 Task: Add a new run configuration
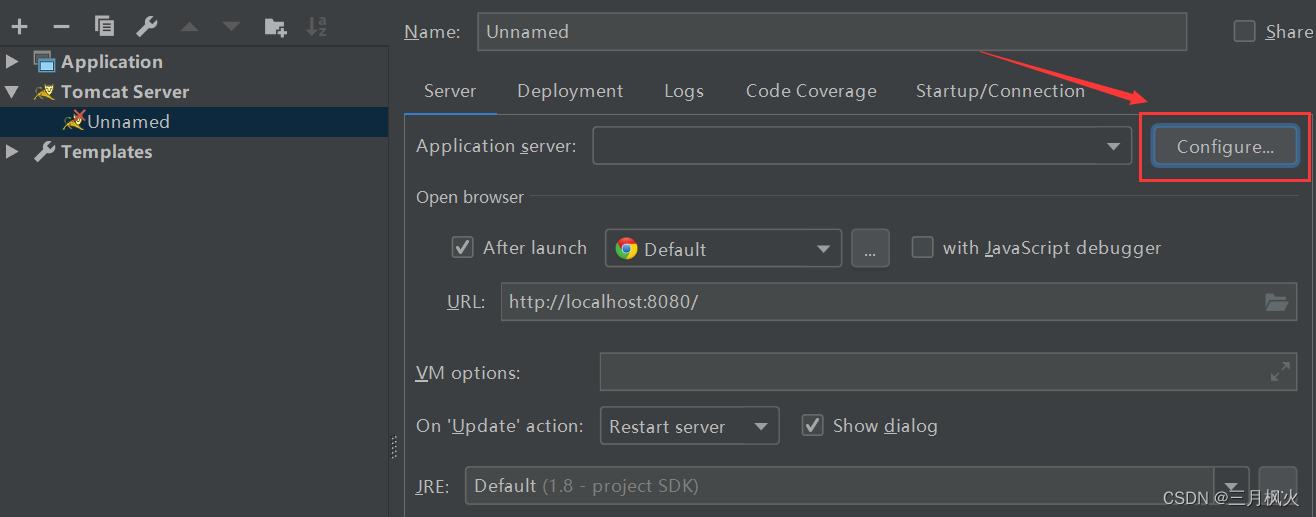[x=20, y=26]
